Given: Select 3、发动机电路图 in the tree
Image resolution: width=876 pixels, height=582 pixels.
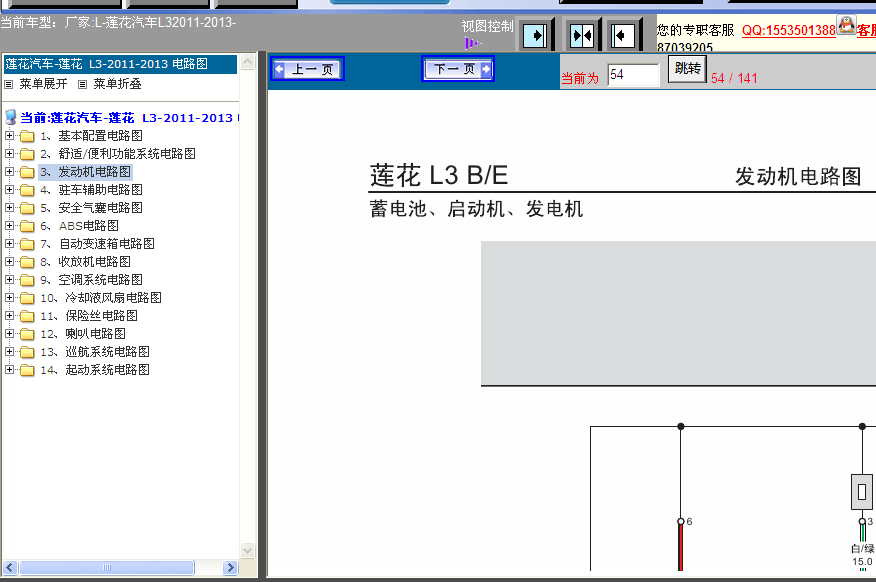Looking at the screenshot, I should pos(85,172).
